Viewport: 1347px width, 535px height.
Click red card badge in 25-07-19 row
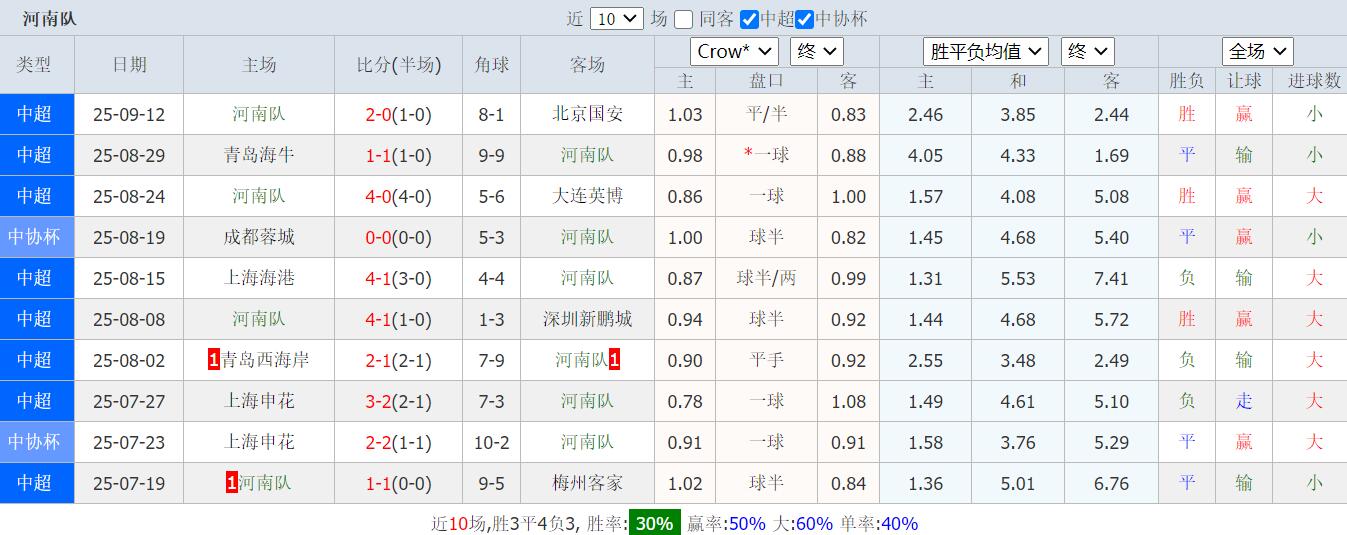click(232, 483)
